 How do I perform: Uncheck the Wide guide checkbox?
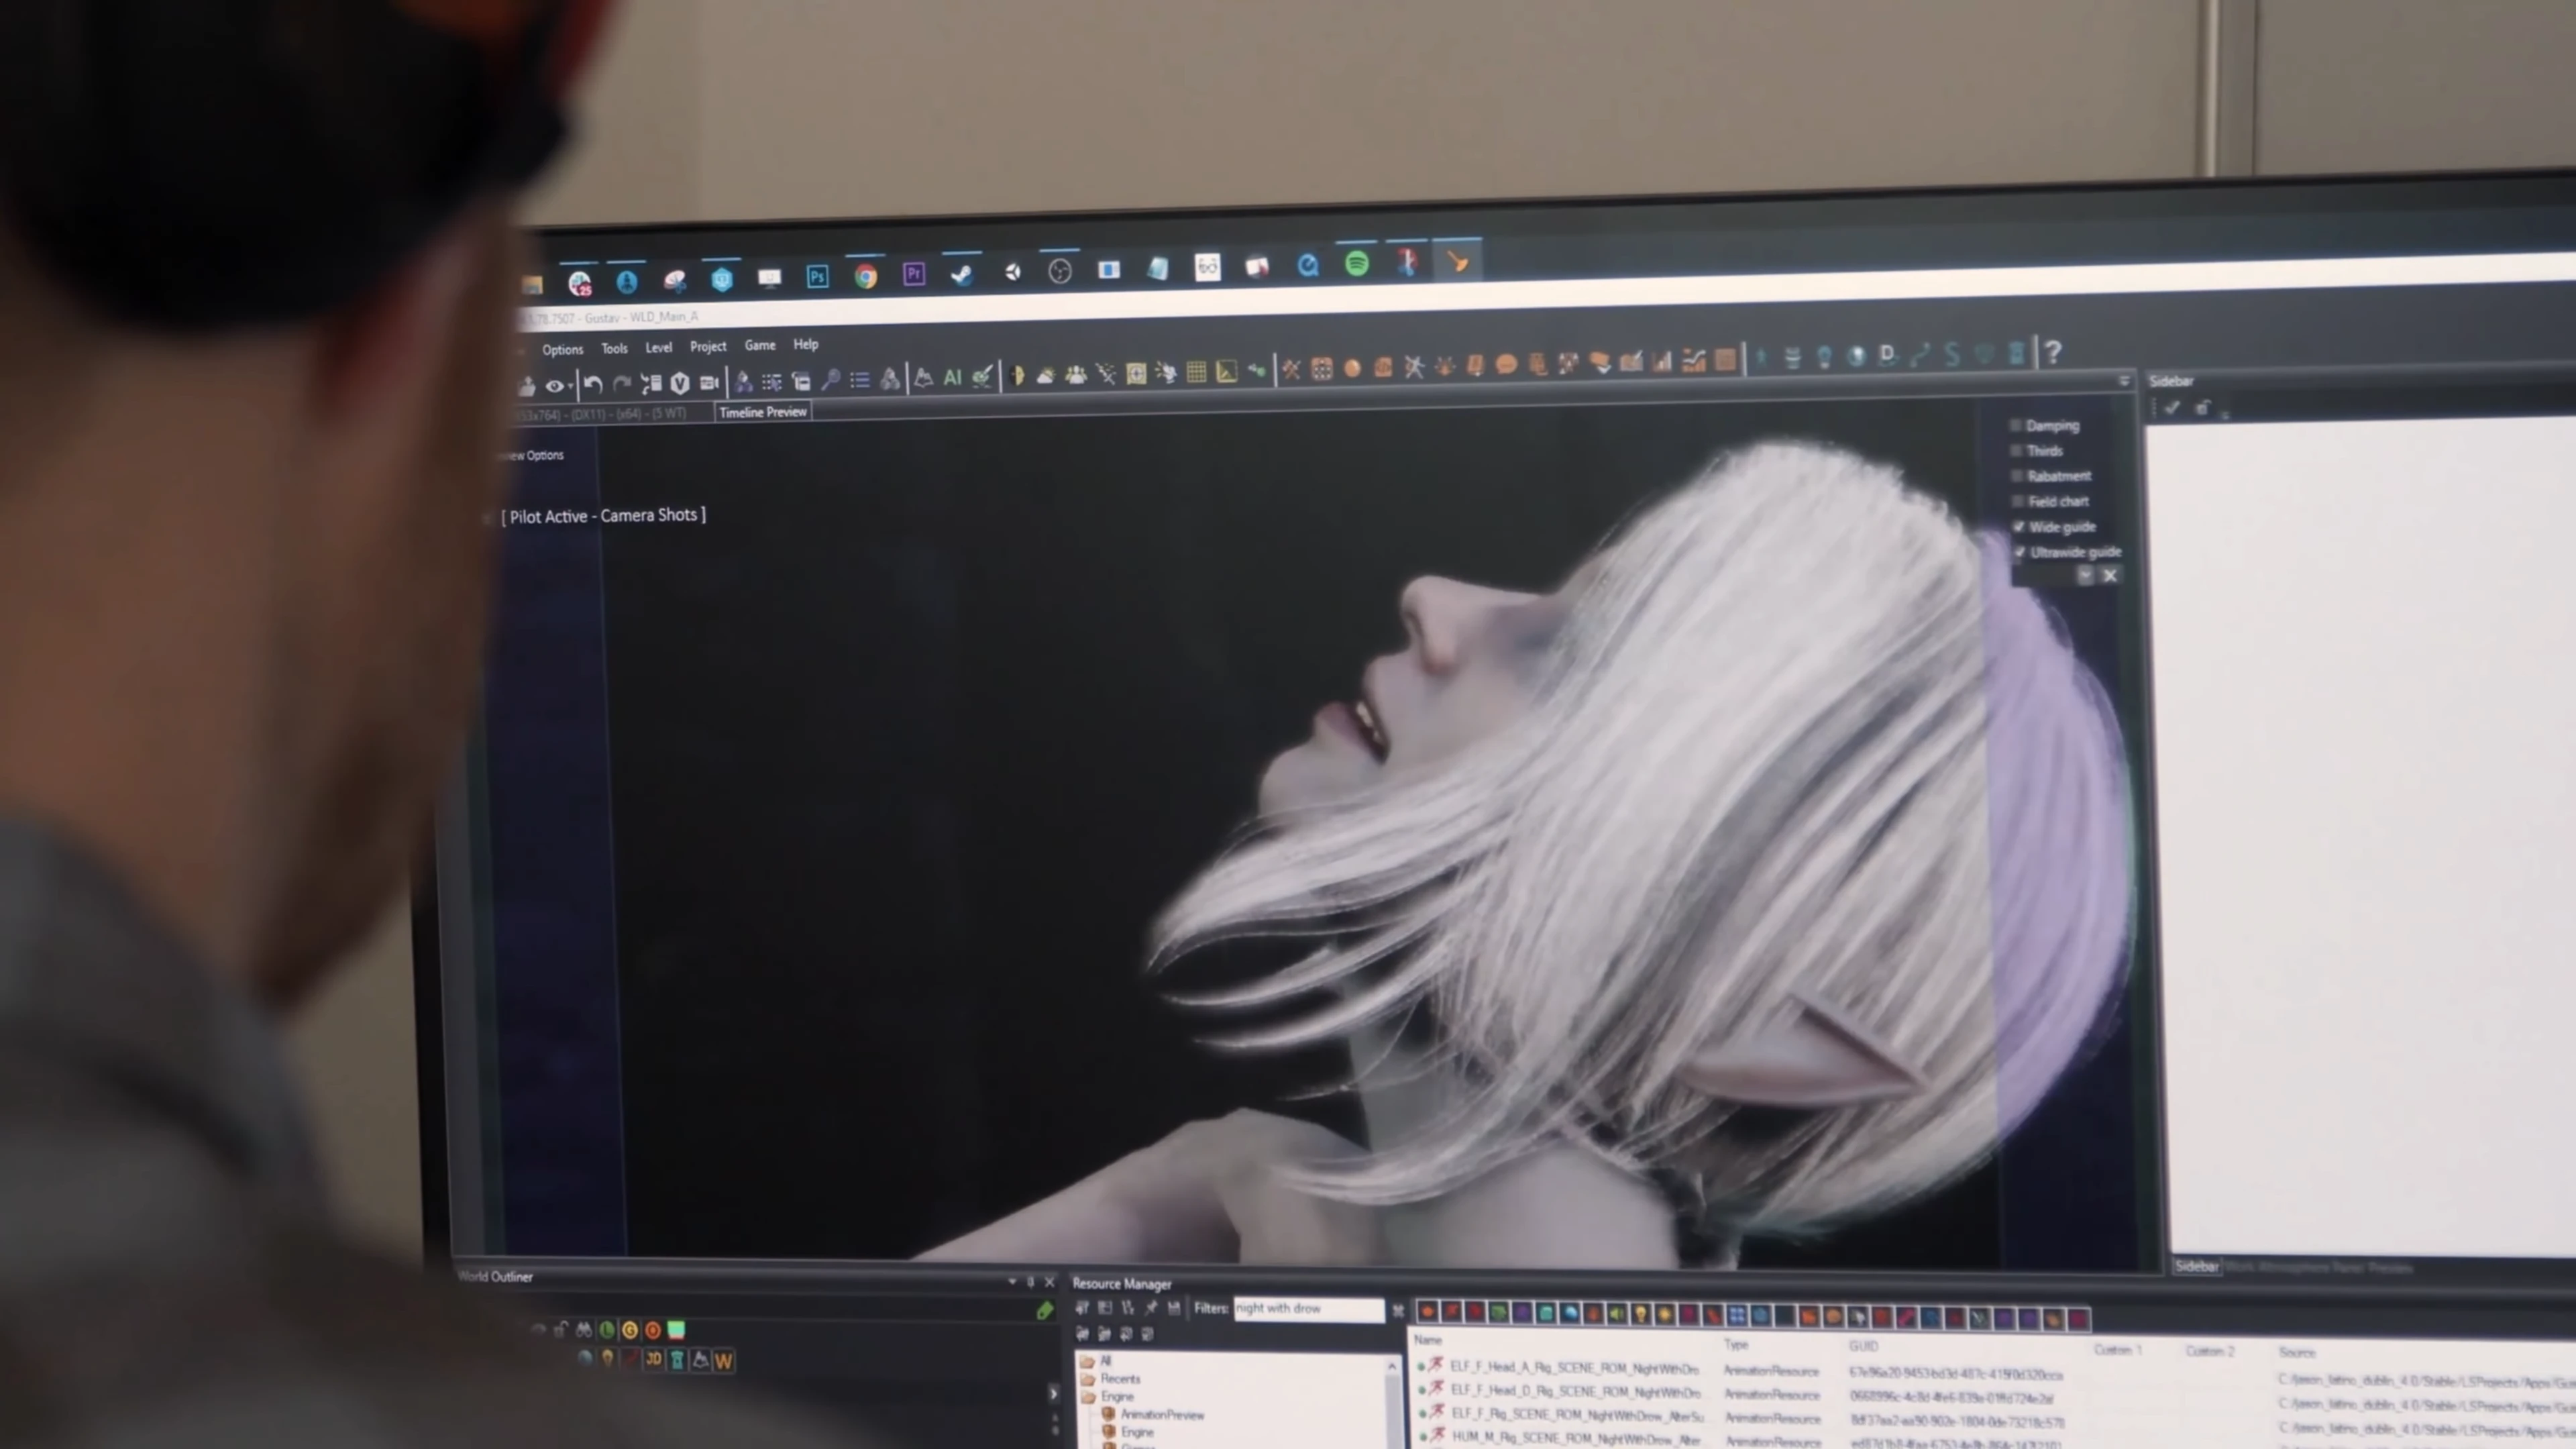point(2019,527)
